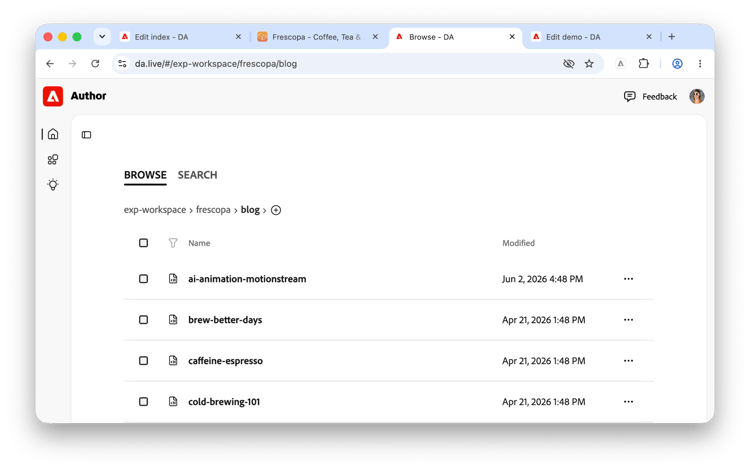
Task: Open the apps icon in left sidebar
Action: (53, 159)
